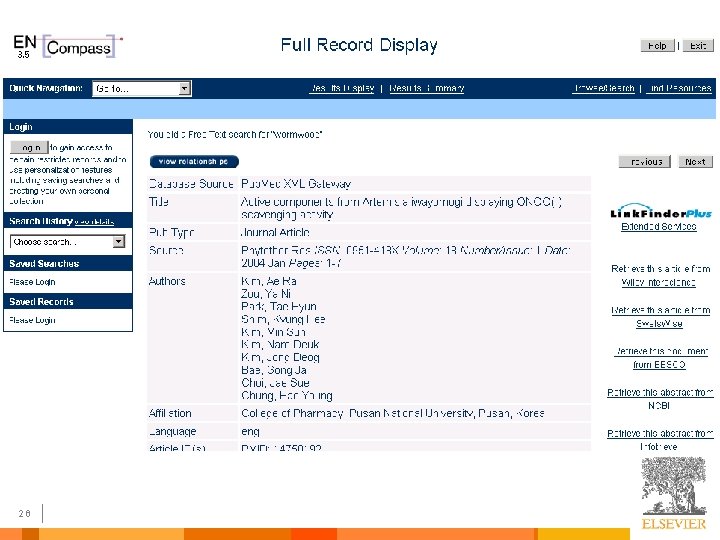Click the College of Pharmacy affiliation text
This screenshot has height=540, width=720.
coord(393,413)
